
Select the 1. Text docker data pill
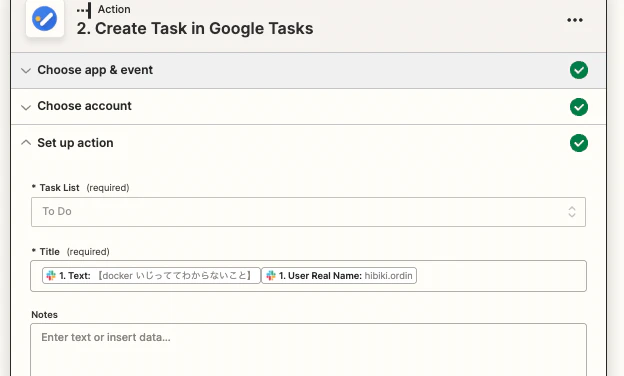click(x=151, y=275)
